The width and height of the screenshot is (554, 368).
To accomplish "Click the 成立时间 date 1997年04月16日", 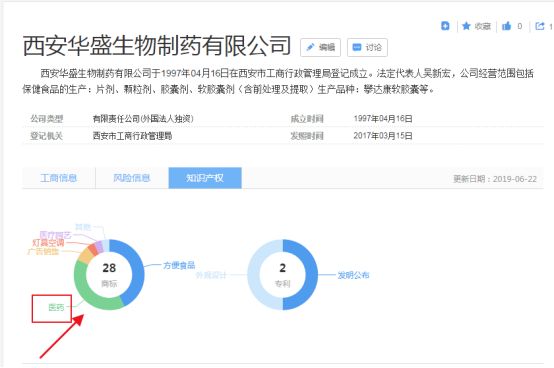I will point(383,119).
